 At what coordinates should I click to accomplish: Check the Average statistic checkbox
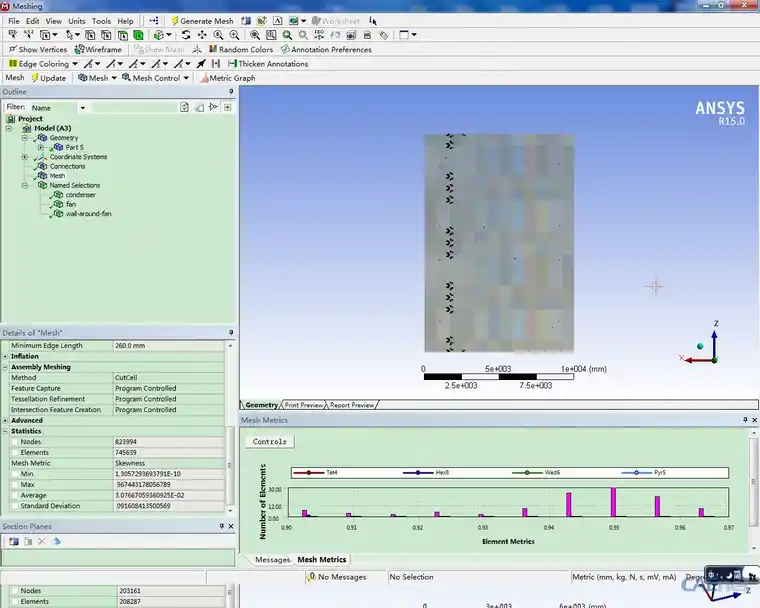click(15, 495)
